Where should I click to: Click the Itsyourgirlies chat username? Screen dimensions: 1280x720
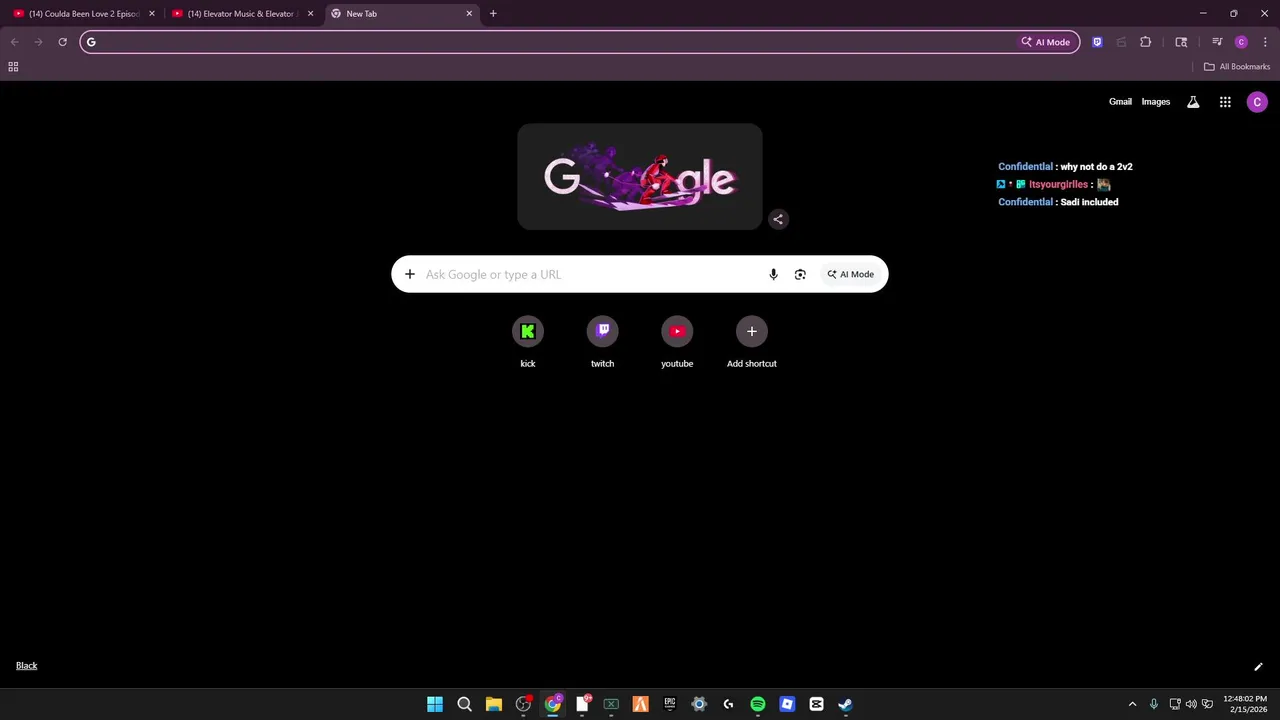coord(1058,184)
